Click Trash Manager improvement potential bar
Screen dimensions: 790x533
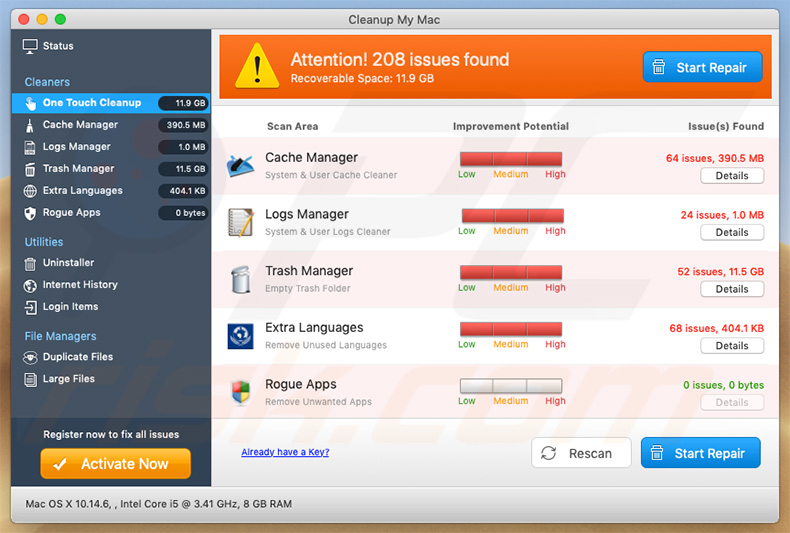511,272
